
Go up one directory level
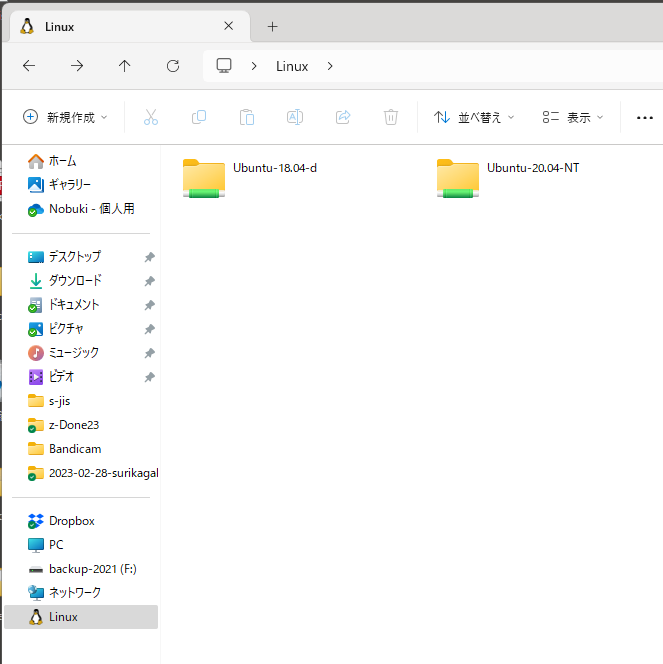[125, 66]
